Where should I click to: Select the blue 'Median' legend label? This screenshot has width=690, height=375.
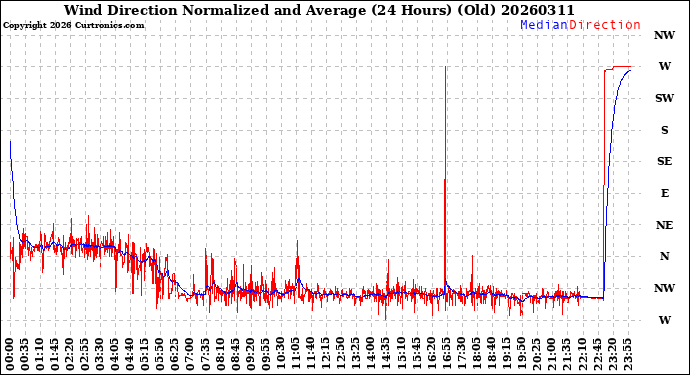tap(544, 25)
